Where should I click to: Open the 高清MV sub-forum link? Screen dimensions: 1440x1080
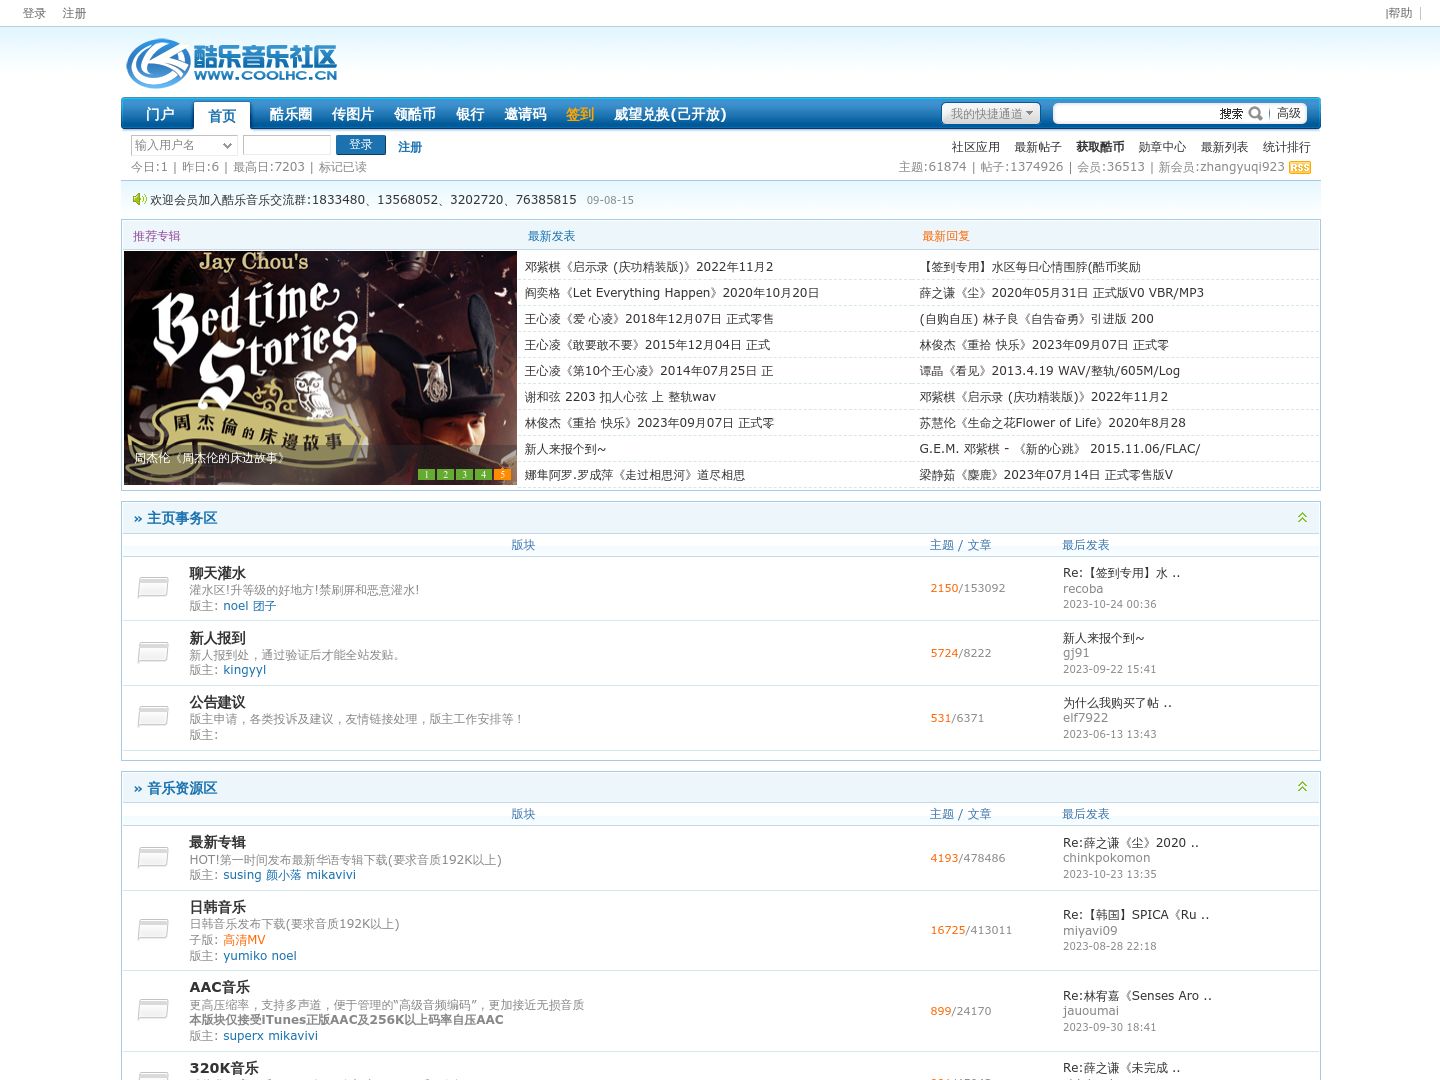[x=244, y=940]
